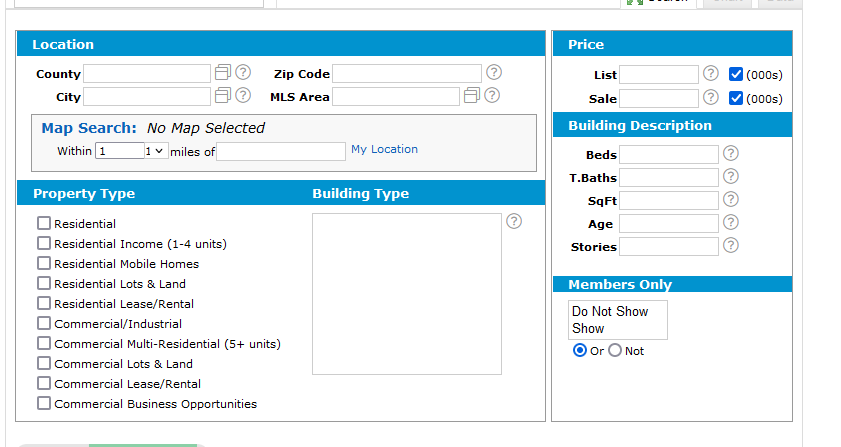
Task: Click the Within distance text box
Action: [x=120, y=151]
